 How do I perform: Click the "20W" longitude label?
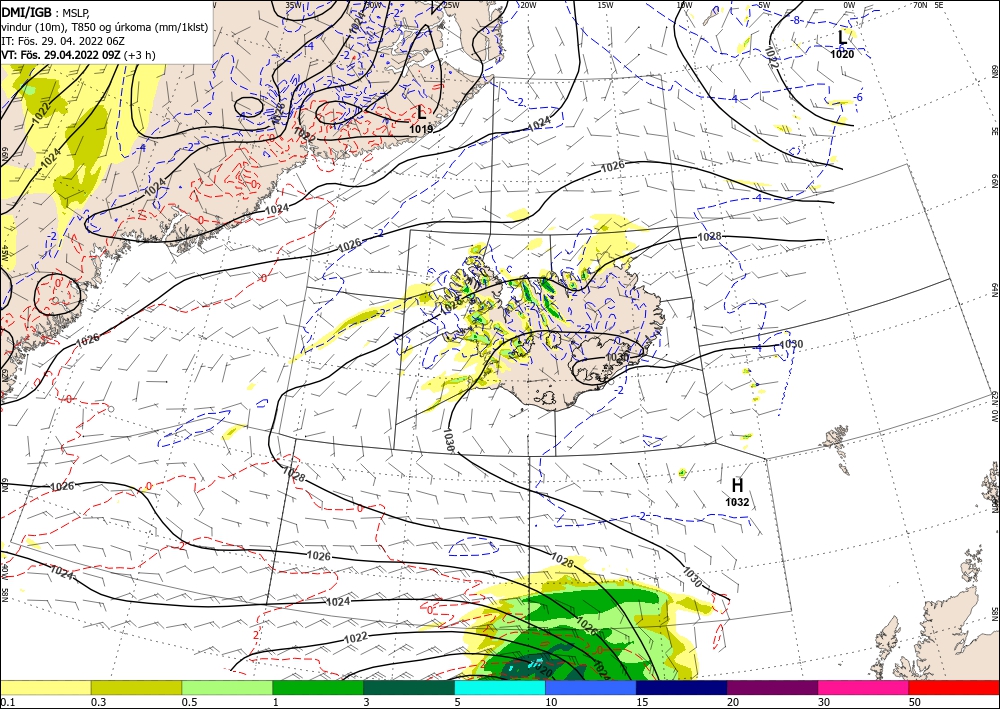pos(527,5)
